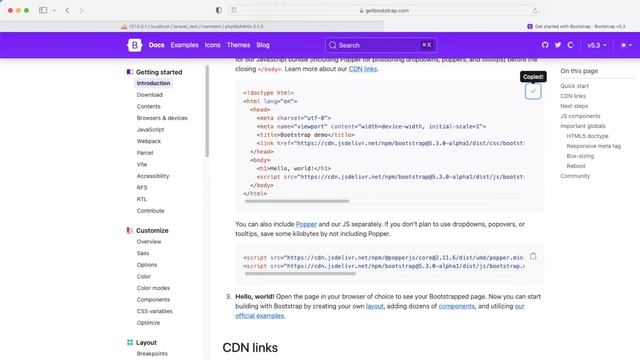Select Download in the sidebar
640x360 pixels.
(x=150, y=95)
